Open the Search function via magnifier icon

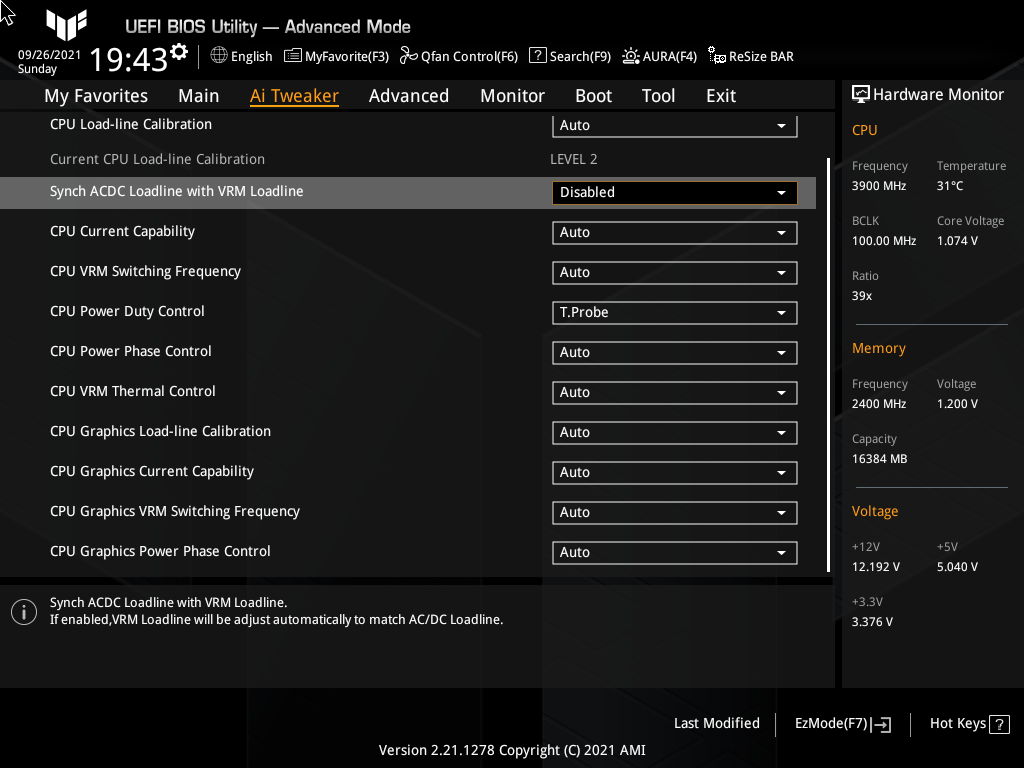[569, 56]
